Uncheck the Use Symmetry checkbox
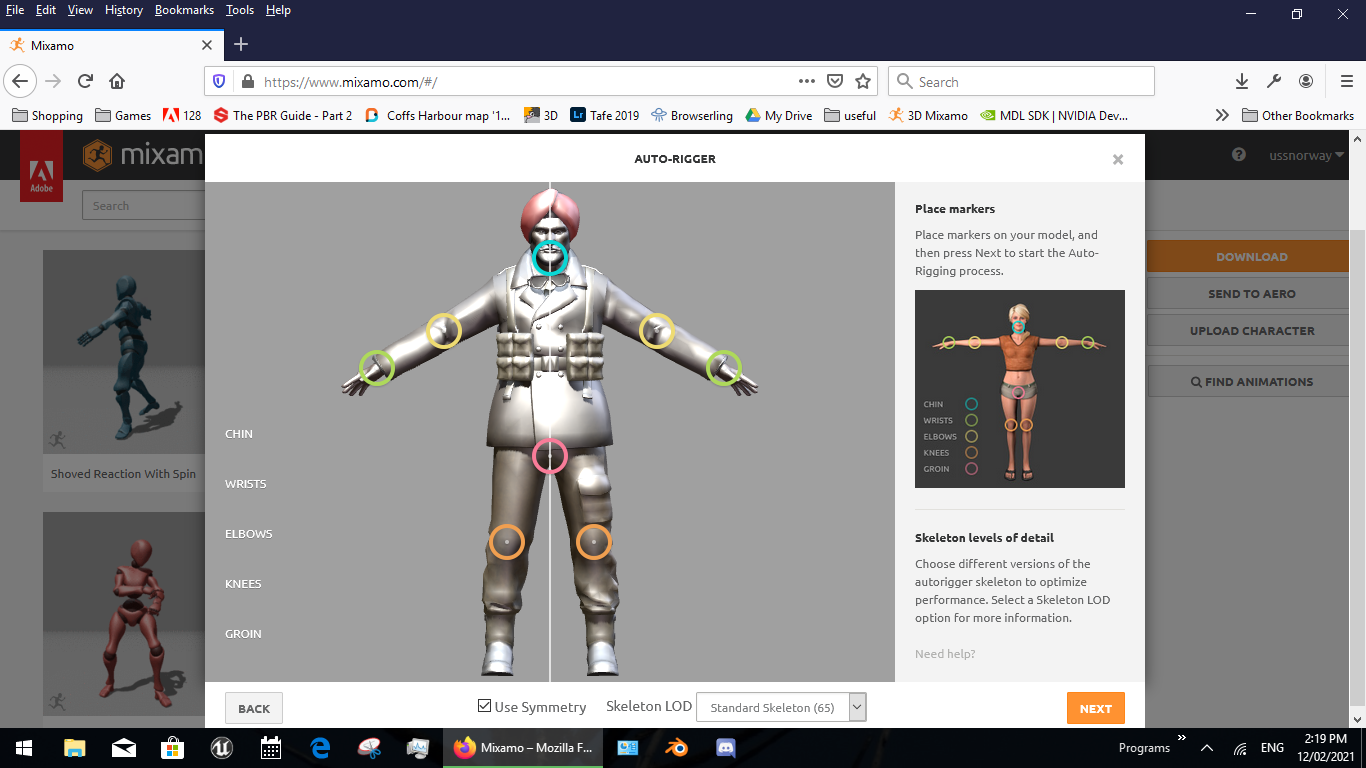The width and height of the screenshot is (1366, 768). tap(483, 704)
